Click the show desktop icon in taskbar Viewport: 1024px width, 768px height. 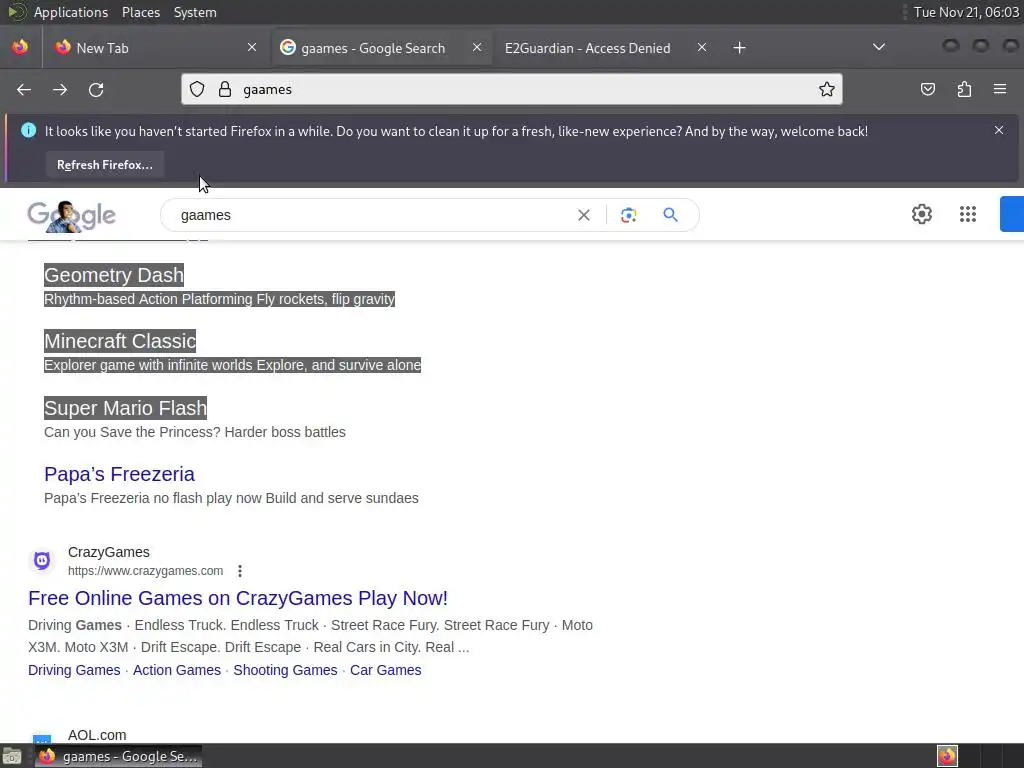point(12,757)
